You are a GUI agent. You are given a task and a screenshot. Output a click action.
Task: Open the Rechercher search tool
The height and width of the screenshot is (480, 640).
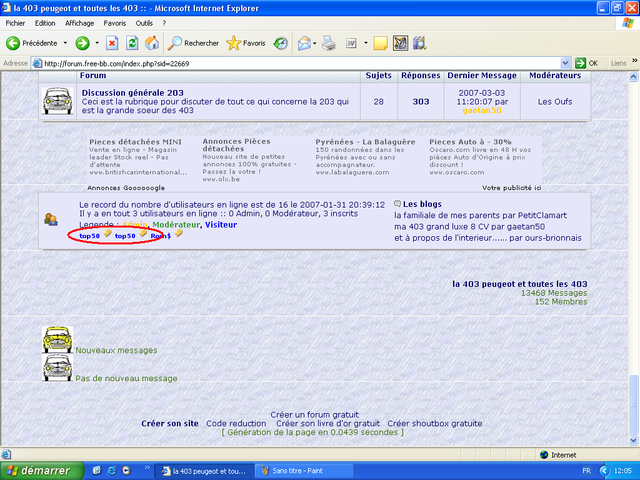pos(193,43)
